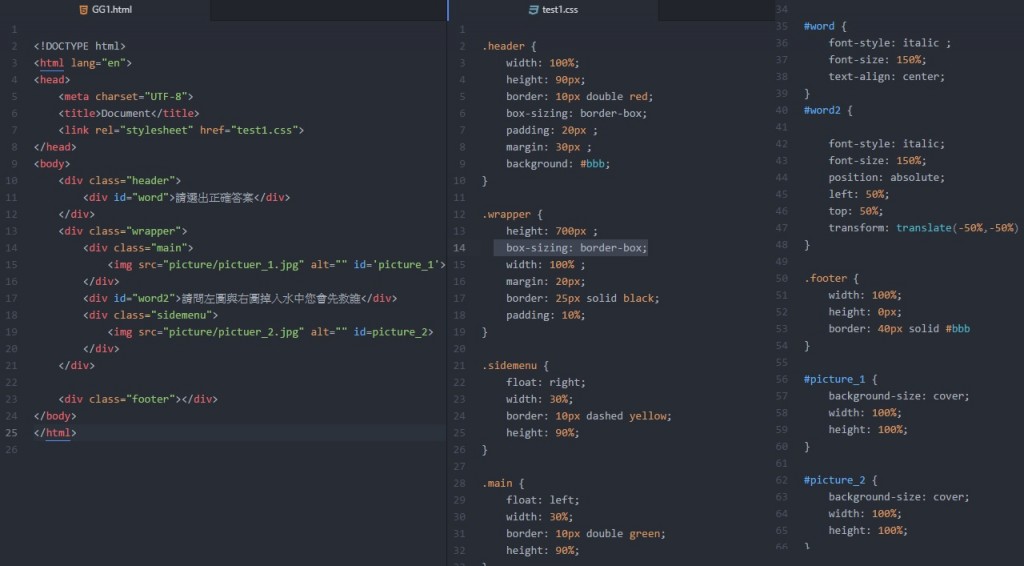Screen dimensions: 1024x566
Task: Click line number 14 in the test1.css gutter
Action: tap(459, 248)
